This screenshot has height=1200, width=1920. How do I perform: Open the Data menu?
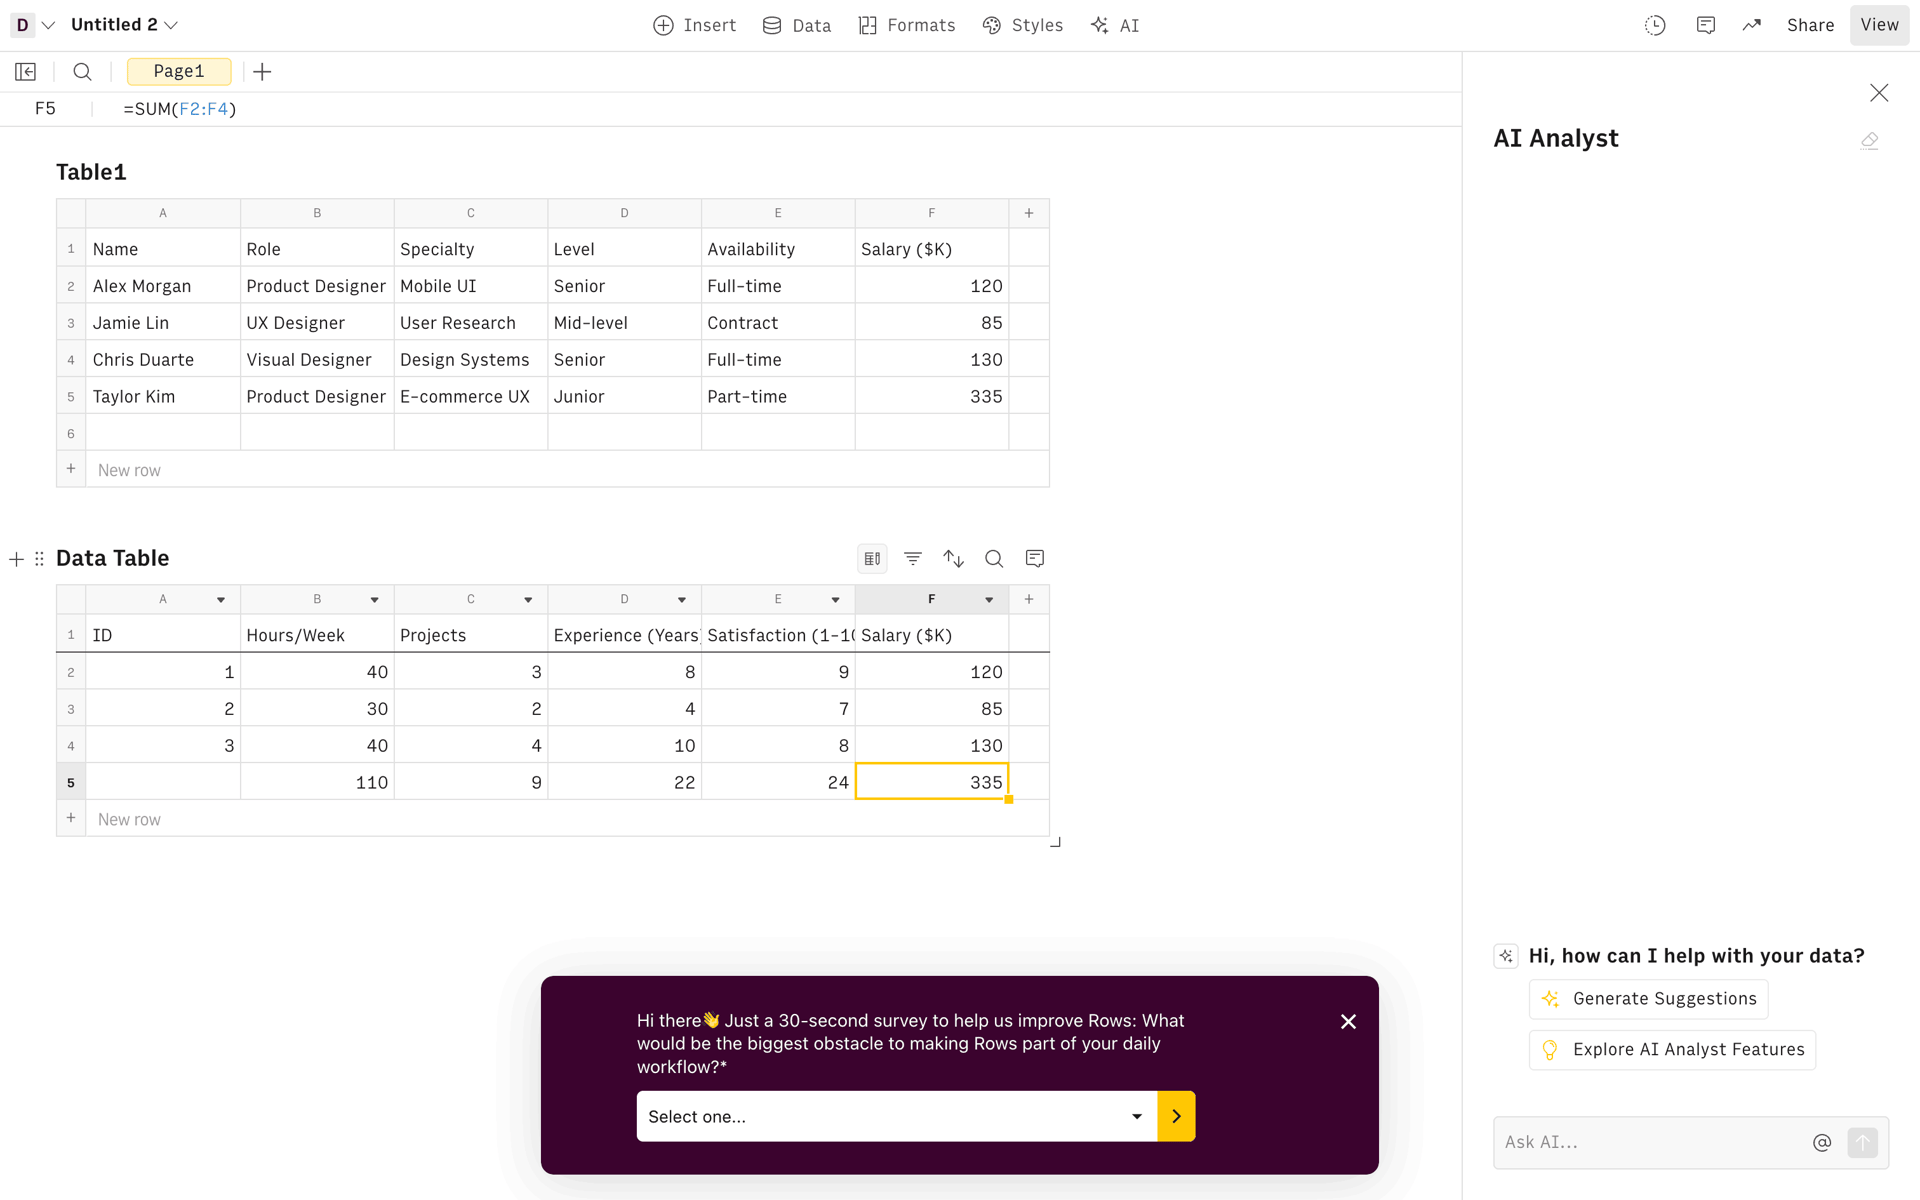[797, 25]
